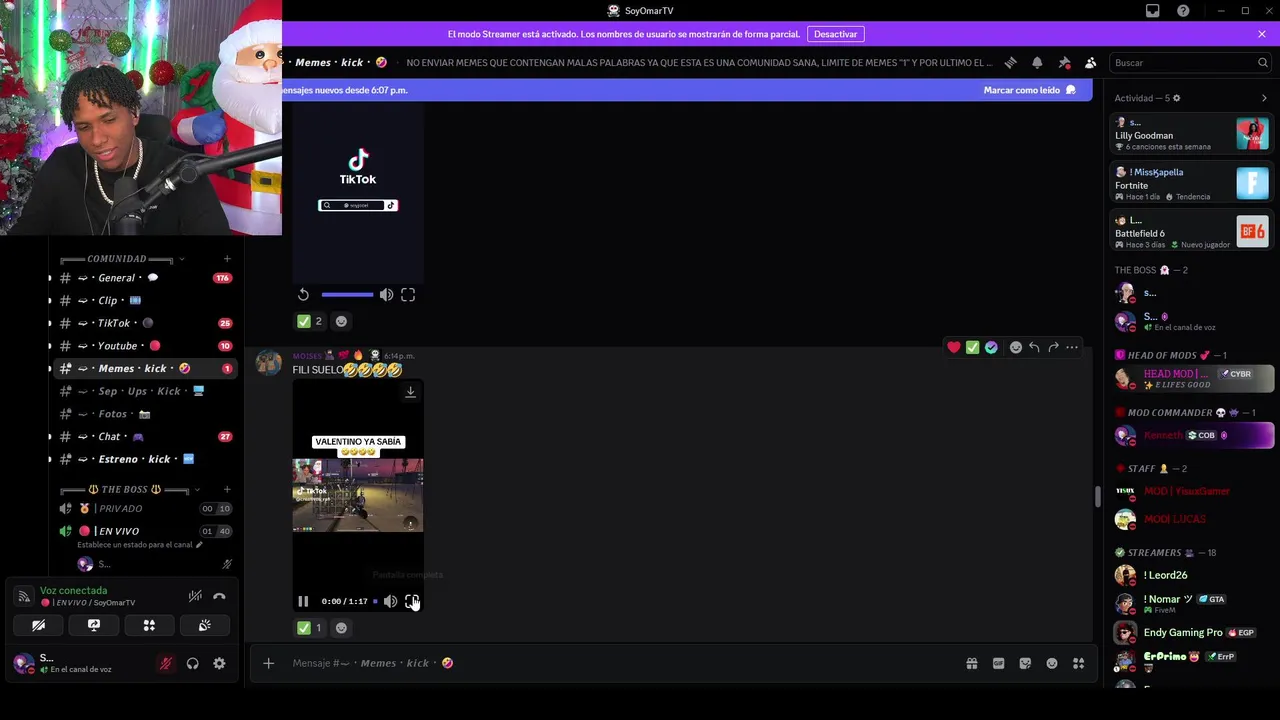Image resolution: width=1280 pixels, height=720 pixels.
Task: Edit voice channel status pencil icon
Action: [199, 545]
